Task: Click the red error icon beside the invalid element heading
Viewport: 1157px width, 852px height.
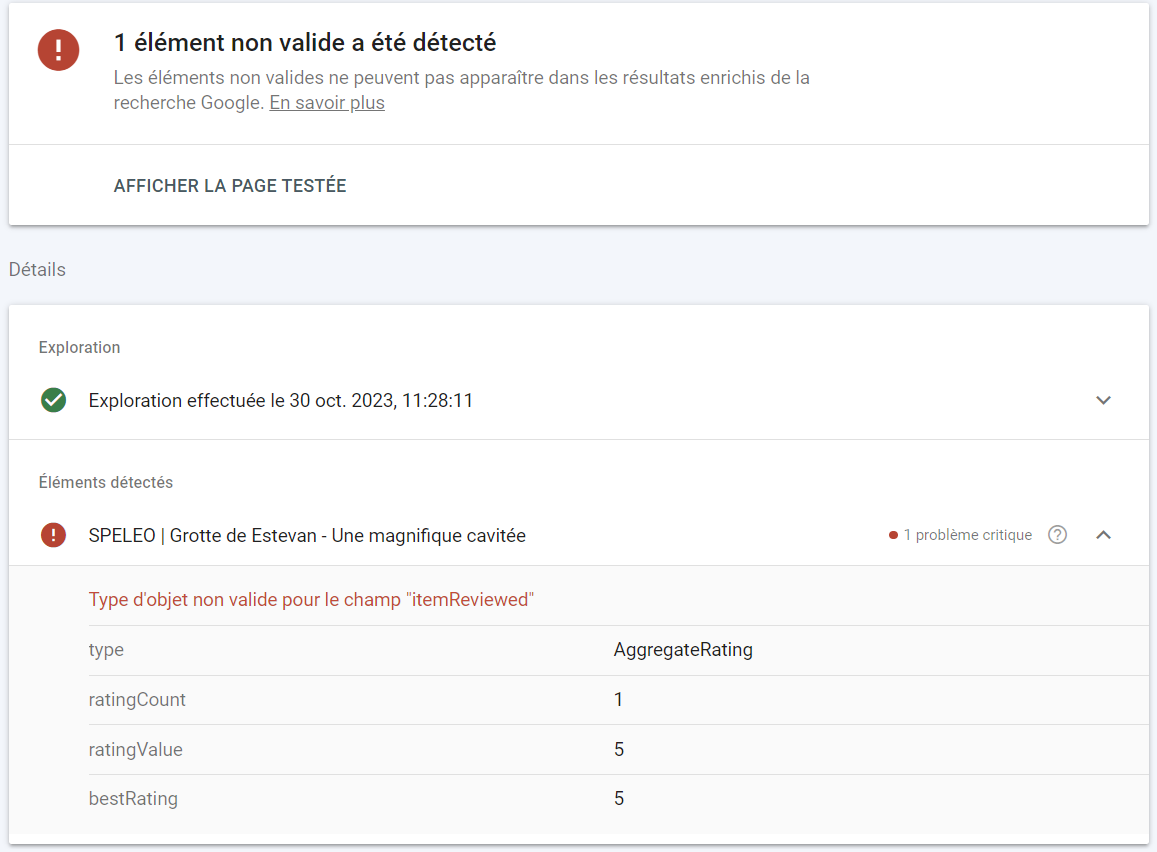Action: 58,50
